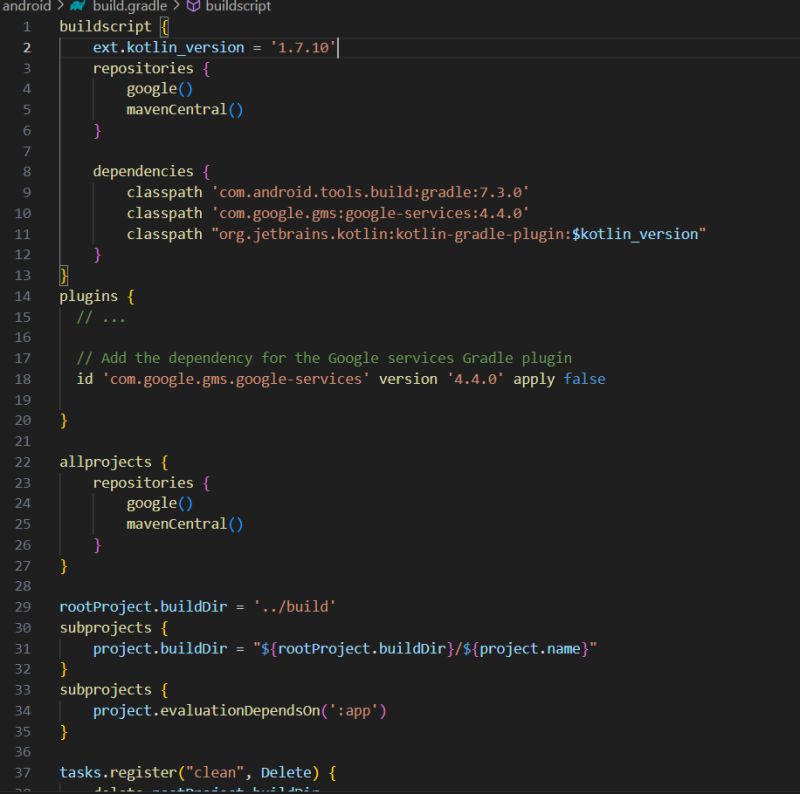Click 'google()' on line 4

click(x=160, y=89)
